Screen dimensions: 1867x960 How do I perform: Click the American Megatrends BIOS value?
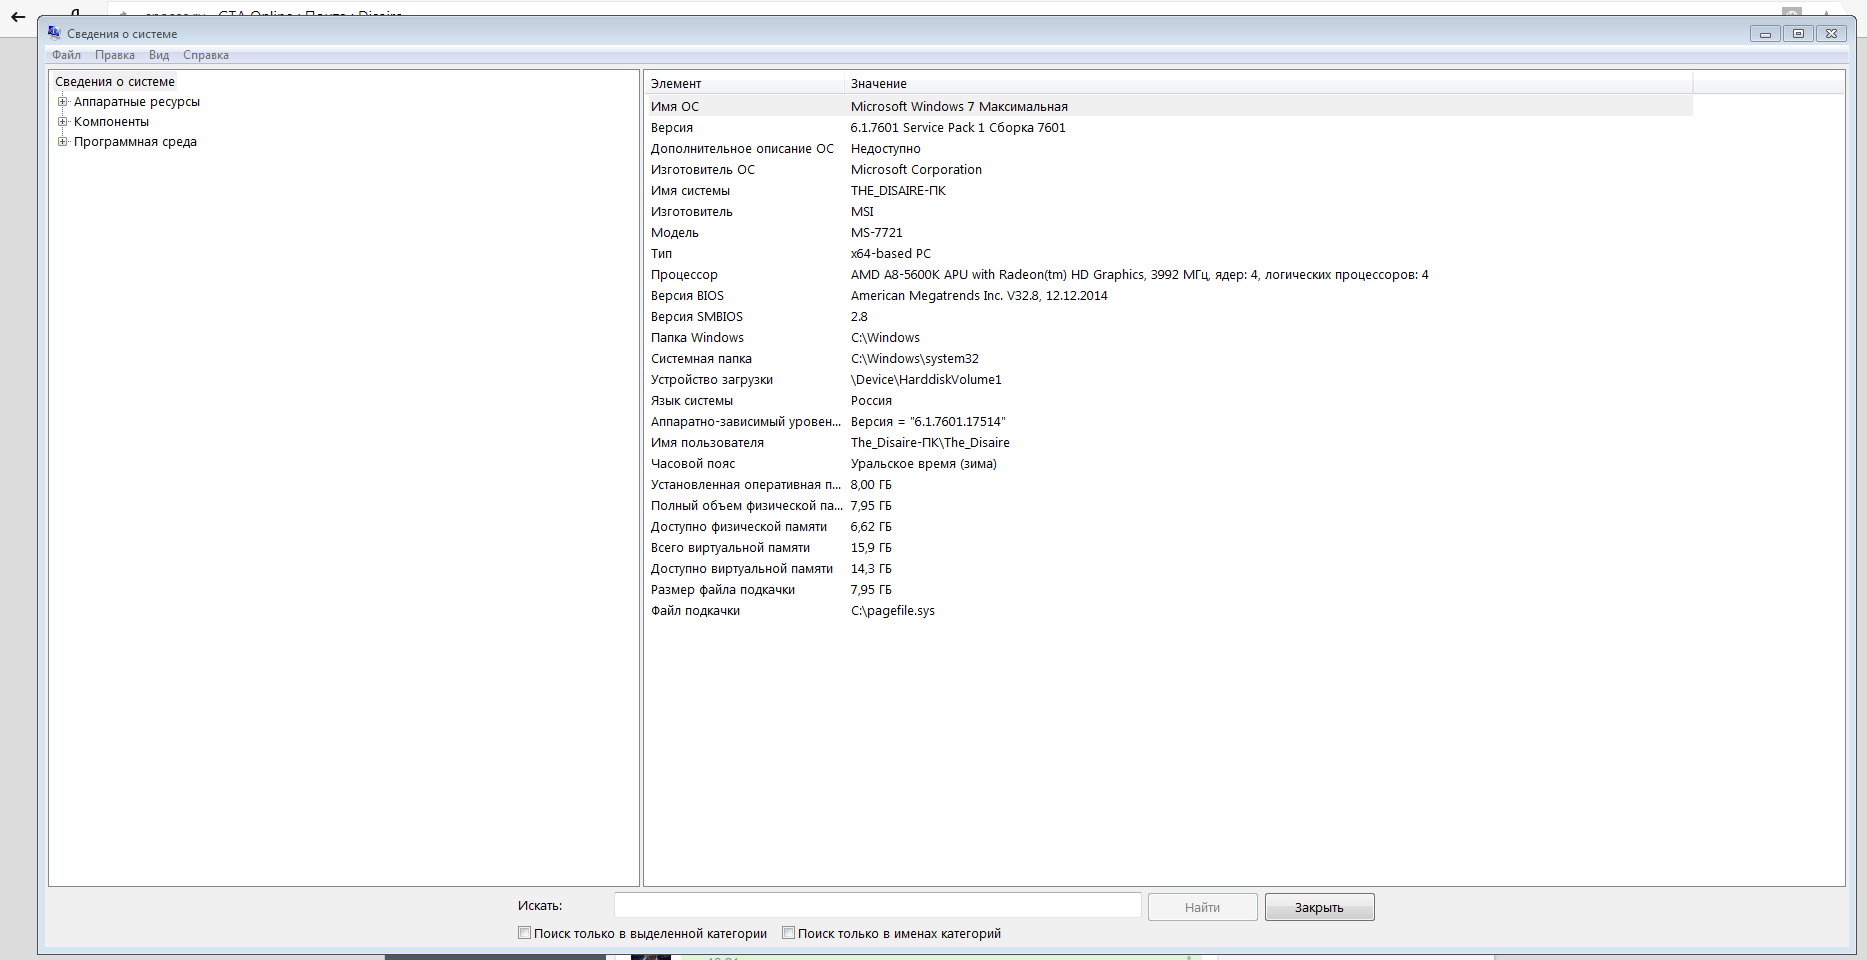(979, 296)
